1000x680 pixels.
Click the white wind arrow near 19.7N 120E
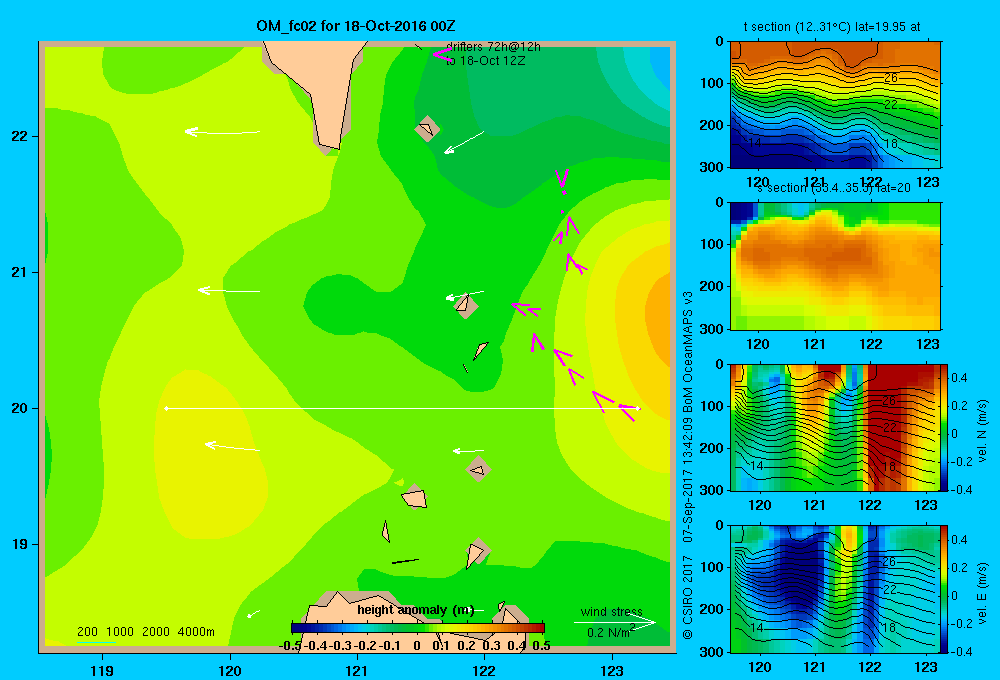tap(232, 447)
